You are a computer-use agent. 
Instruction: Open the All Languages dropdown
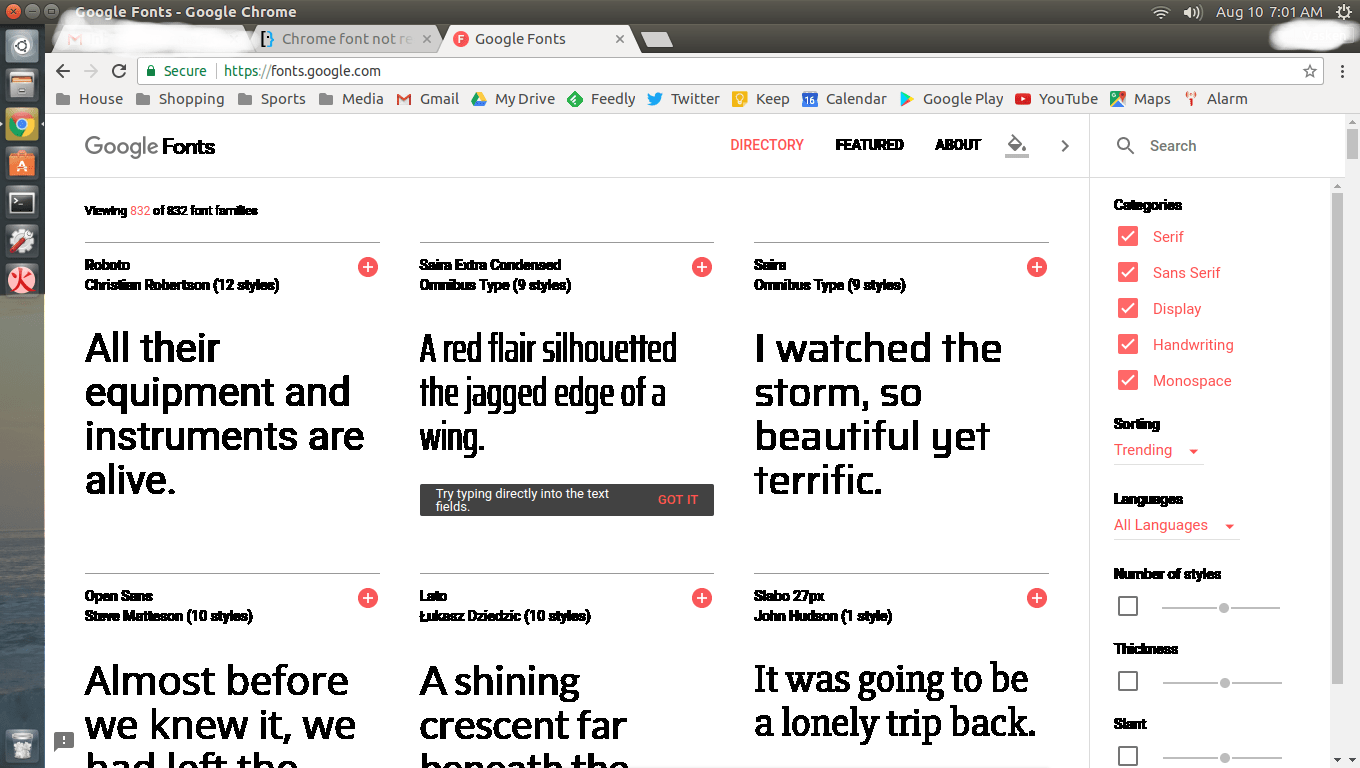pyautogui.click(x=1176, y=526)
